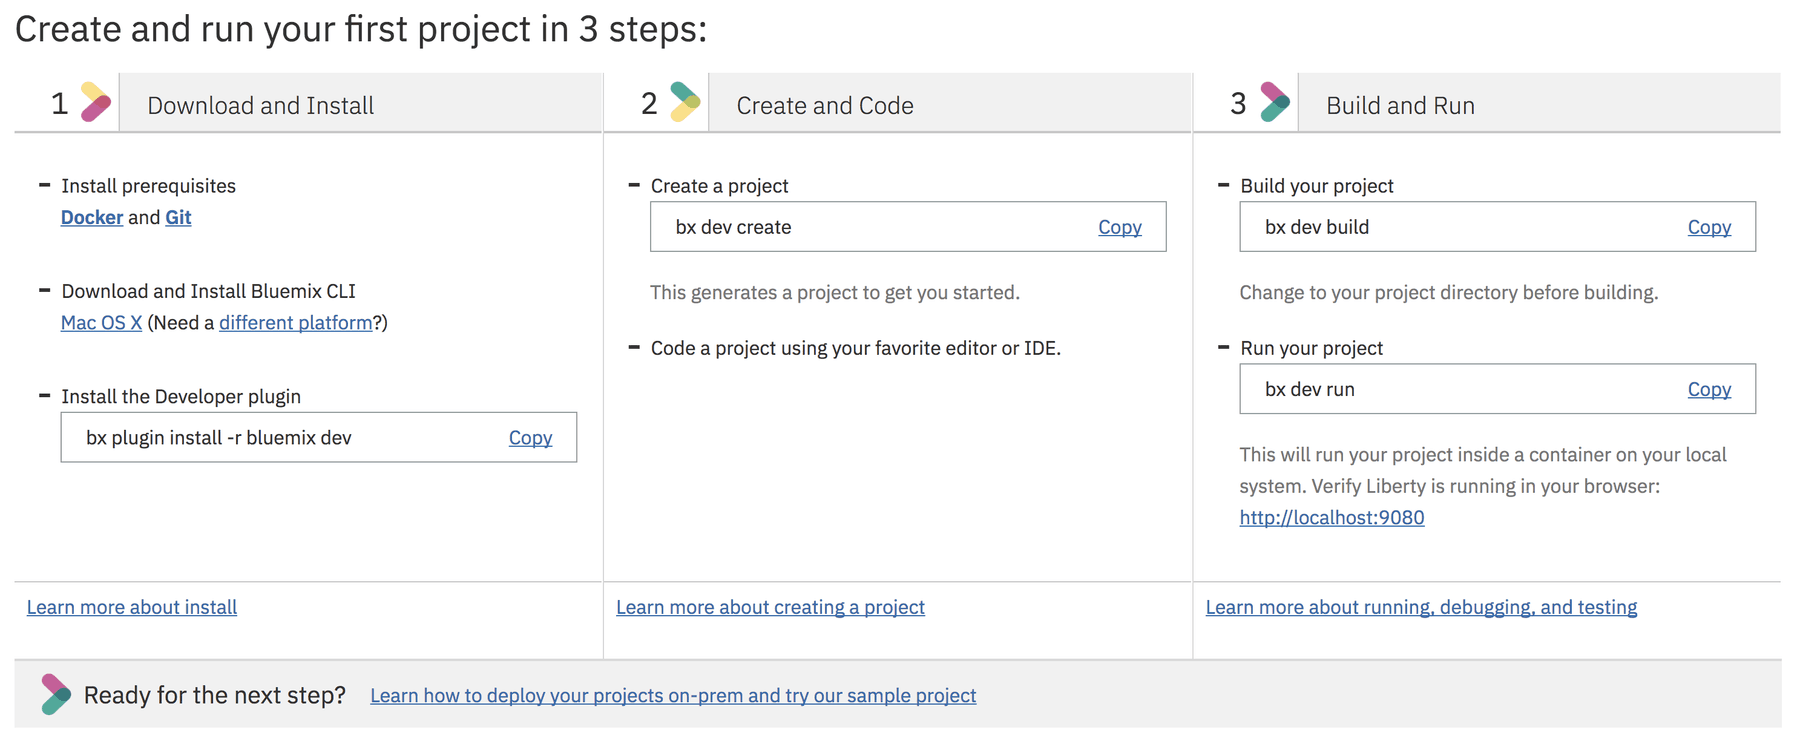
Task: Click the 'Build and Run' step header
Action: click(x=1400, y=105)
